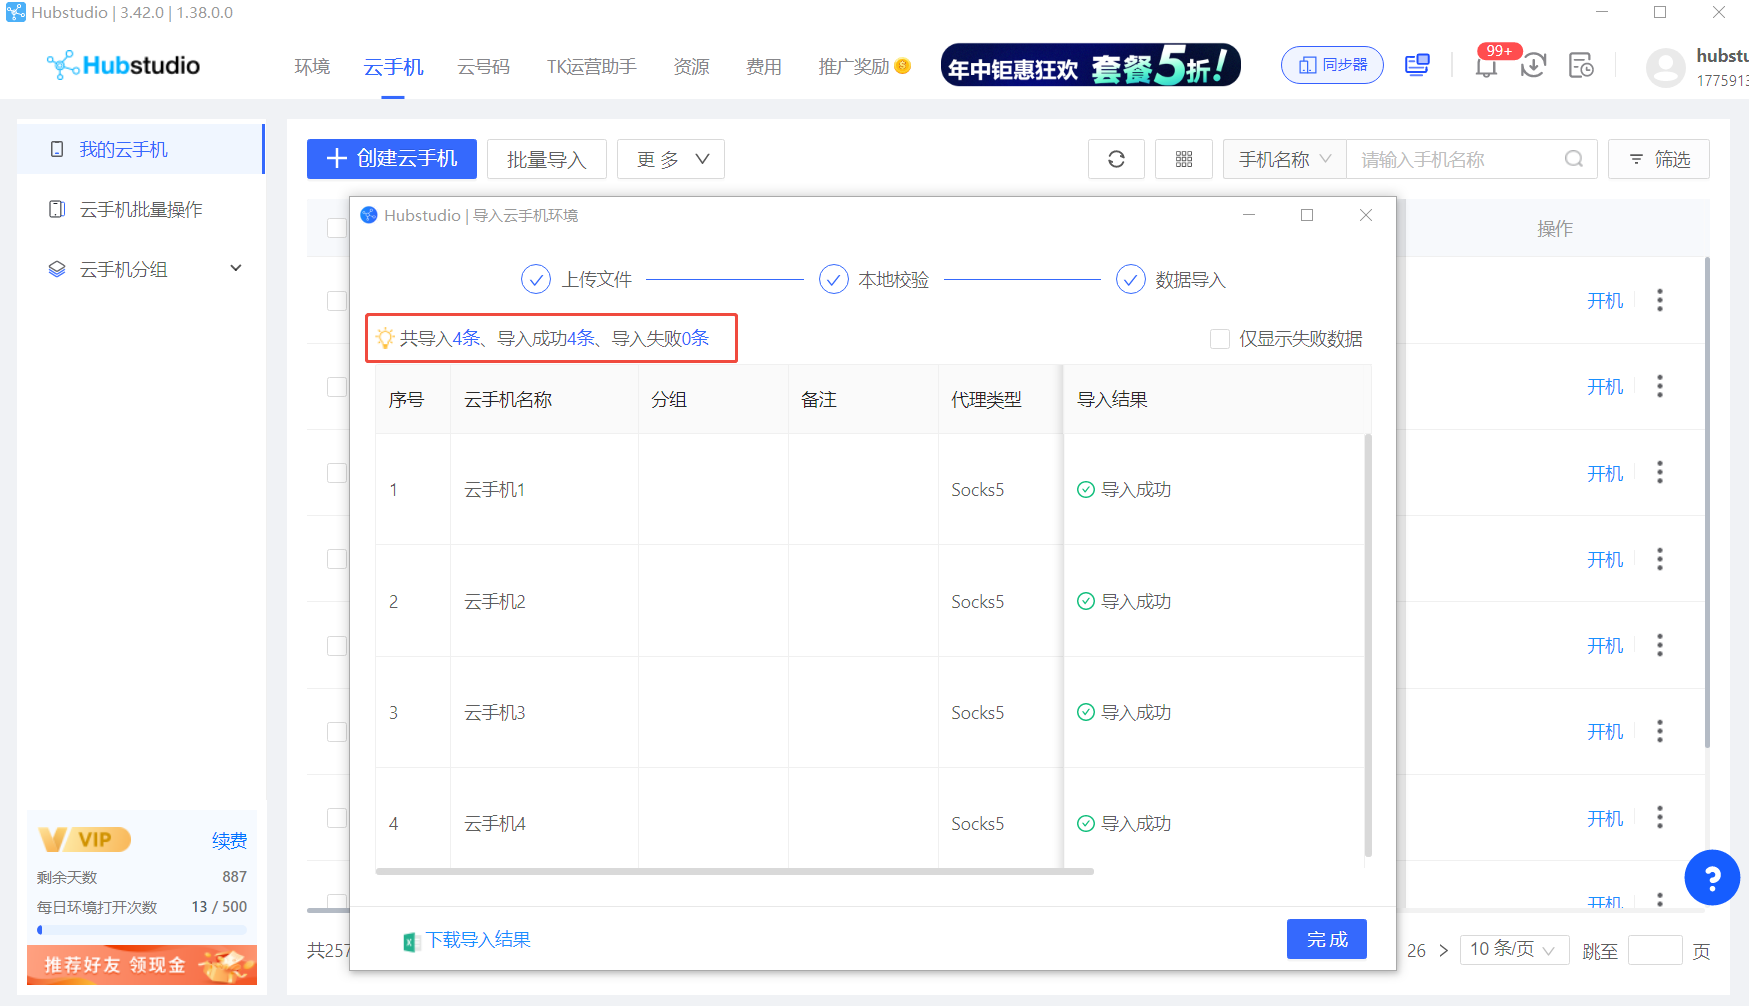Click the 跳至 page number input
Screen dimensions: 1749x1006
pyautogui.click(x=1655, y=950)
